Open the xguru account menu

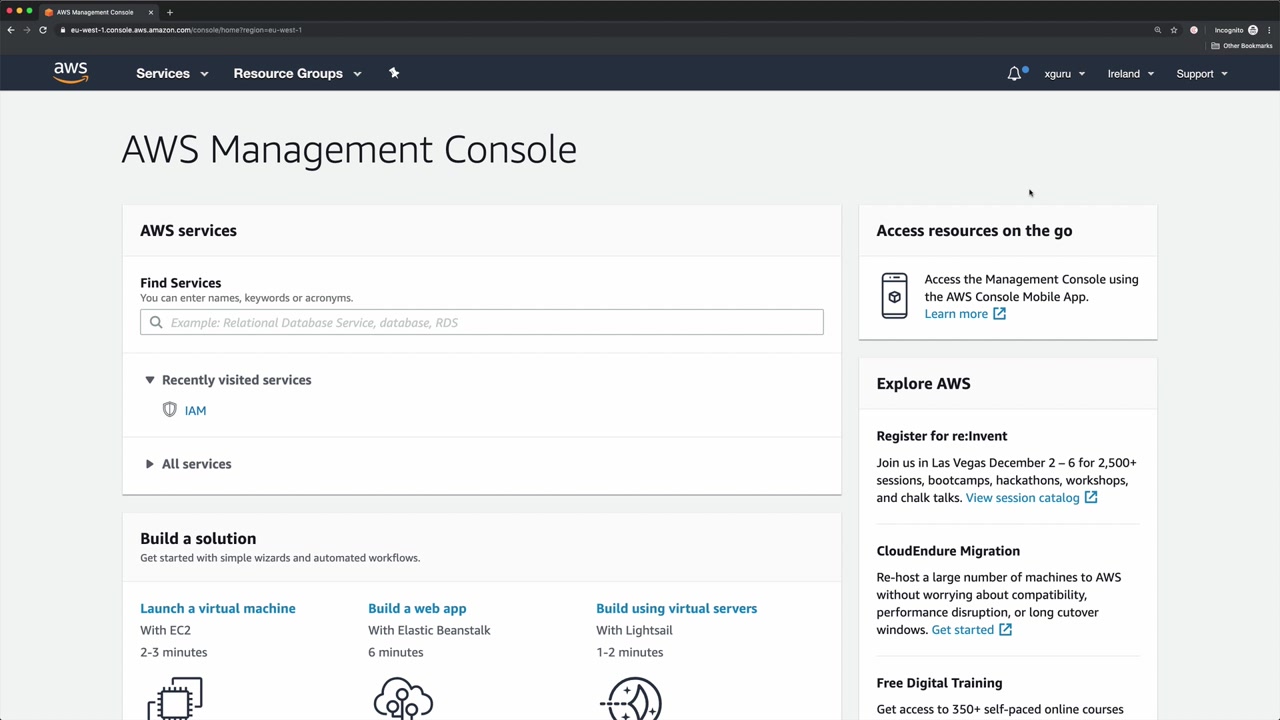tap(1064, 74)
